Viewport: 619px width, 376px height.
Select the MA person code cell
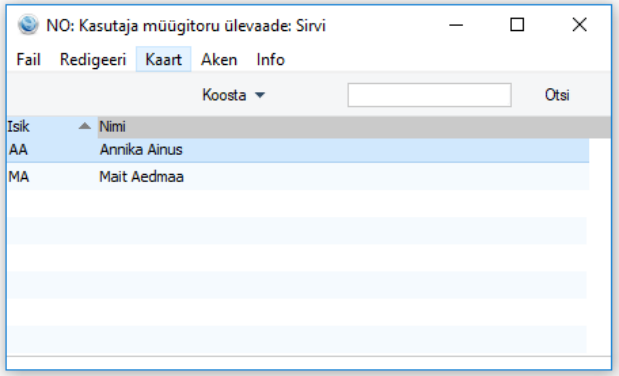(x=19, y=177)
